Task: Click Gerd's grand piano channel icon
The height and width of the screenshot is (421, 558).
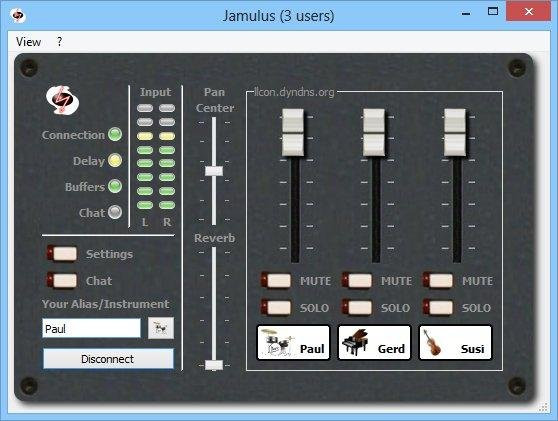Action: click(355, 342)
